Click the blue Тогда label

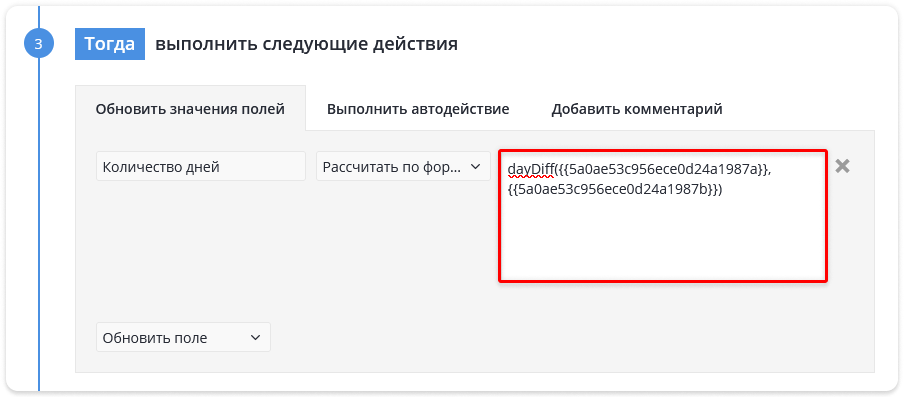click(110, 44)
